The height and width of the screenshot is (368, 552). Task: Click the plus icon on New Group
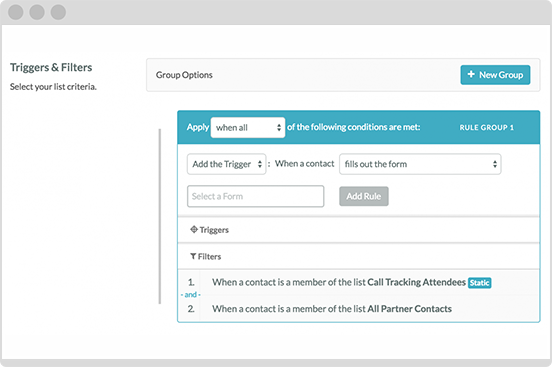[x=471, y=74]
